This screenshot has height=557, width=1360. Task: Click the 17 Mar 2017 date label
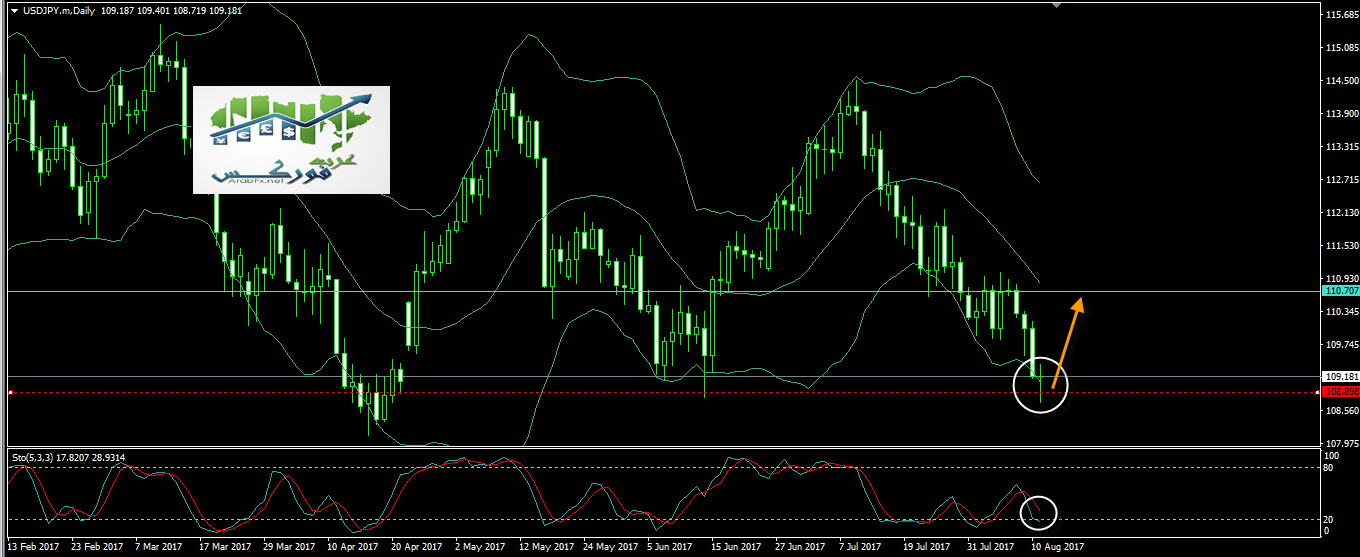coord(225,548)
